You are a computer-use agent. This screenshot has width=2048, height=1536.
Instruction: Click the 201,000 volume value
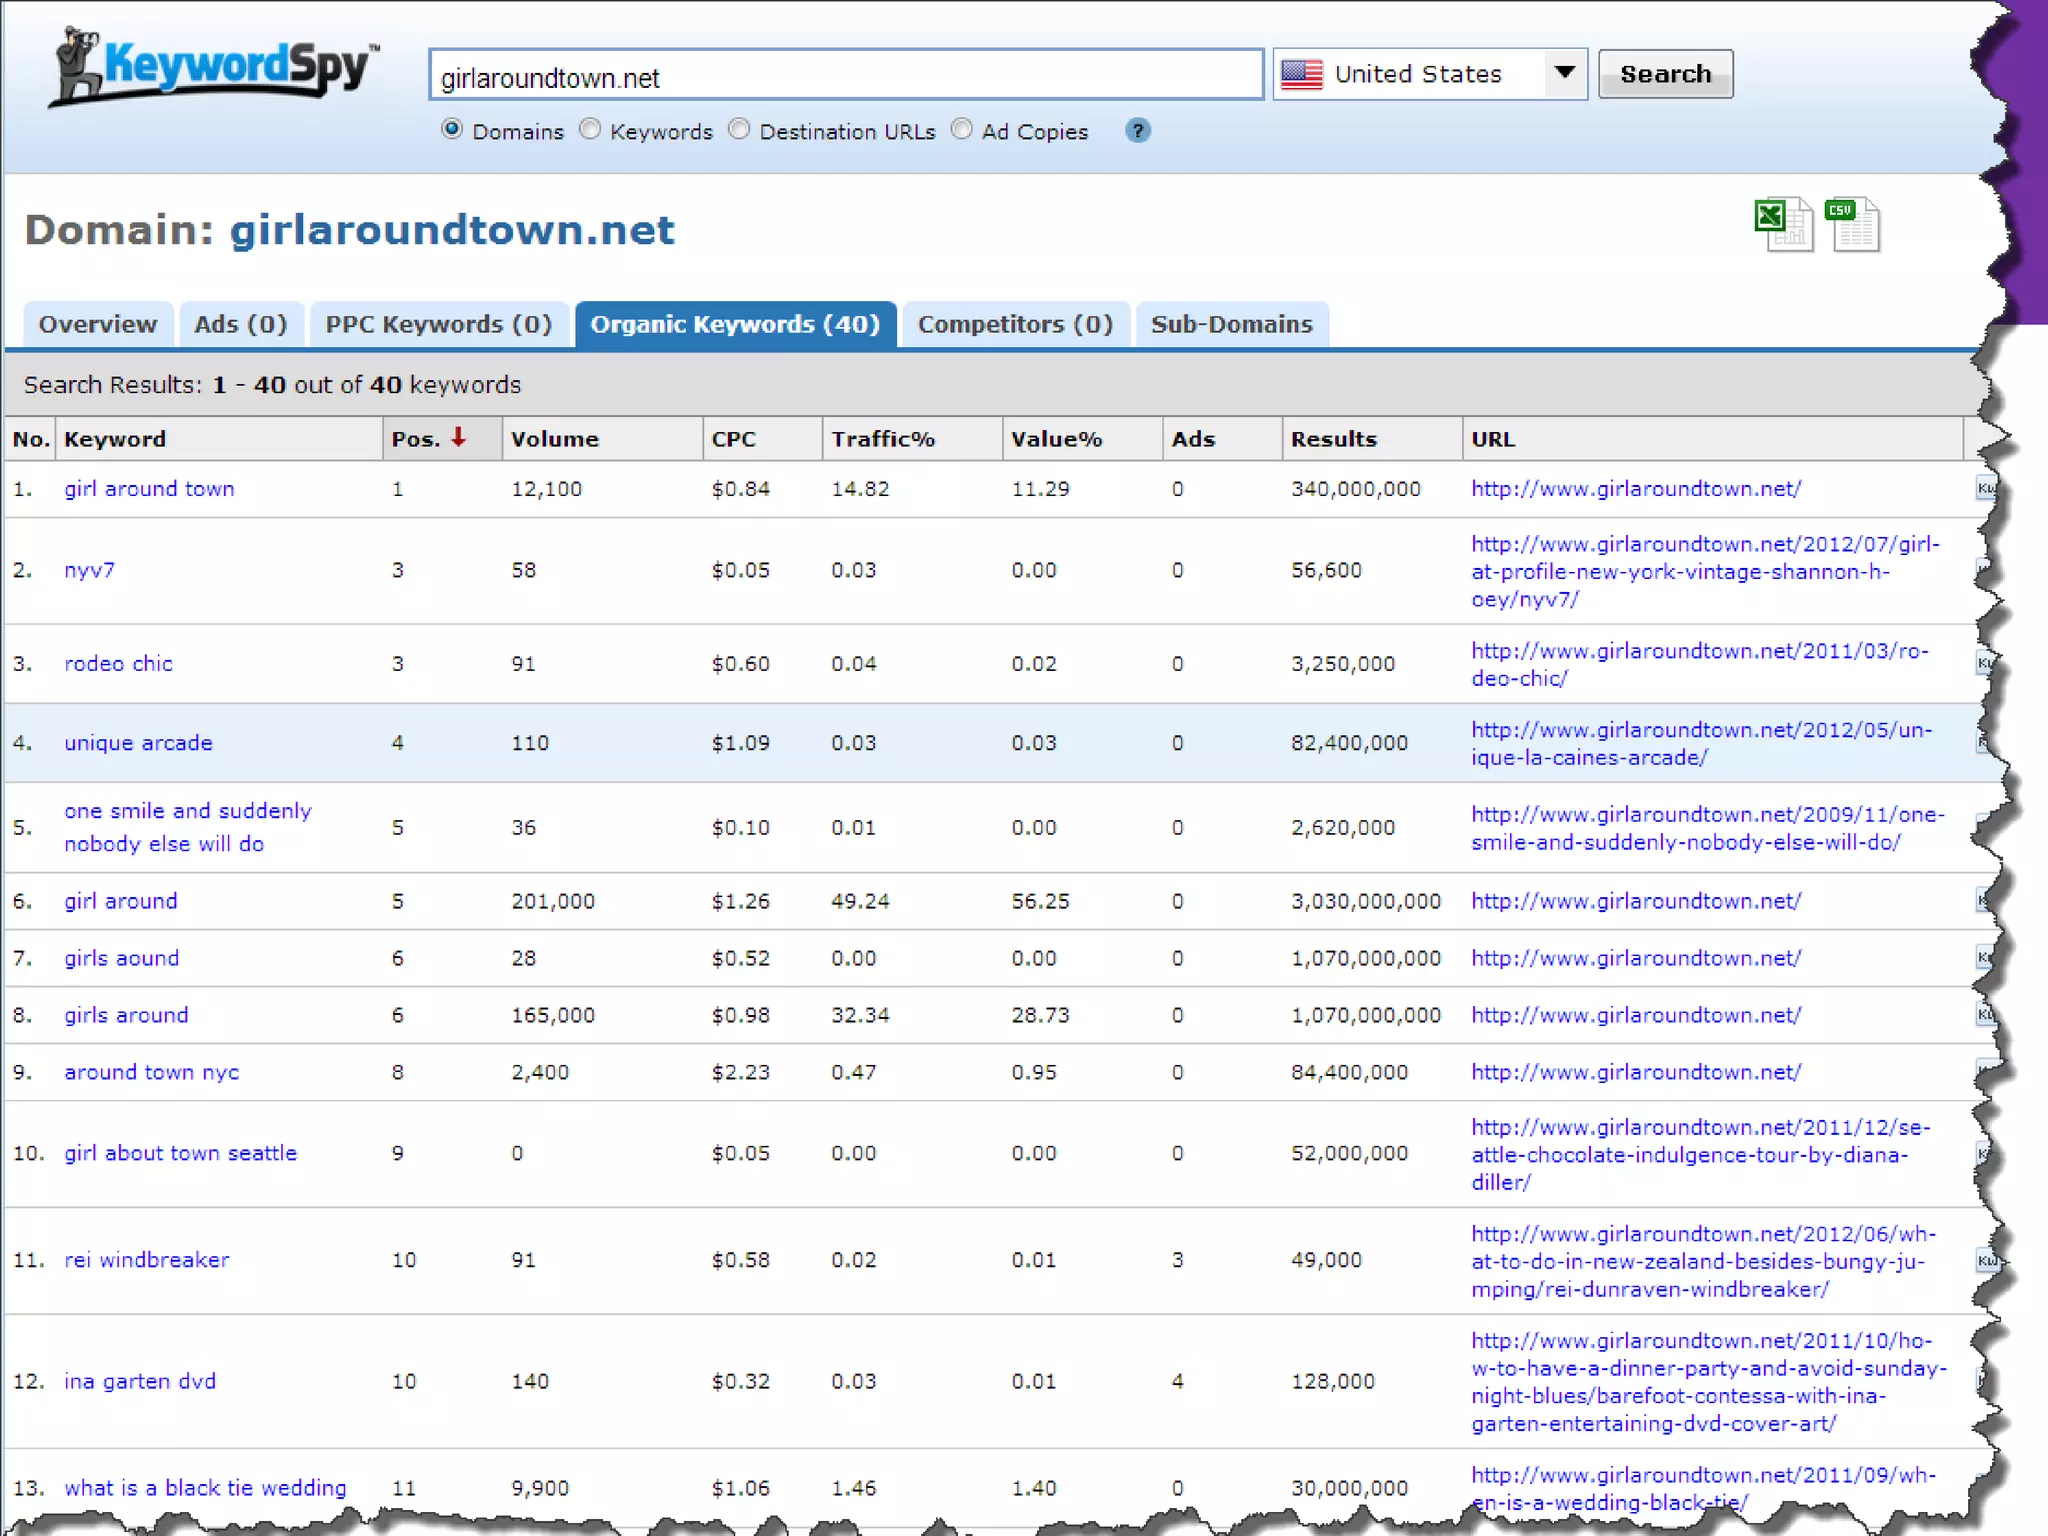(x=553, y=901)
